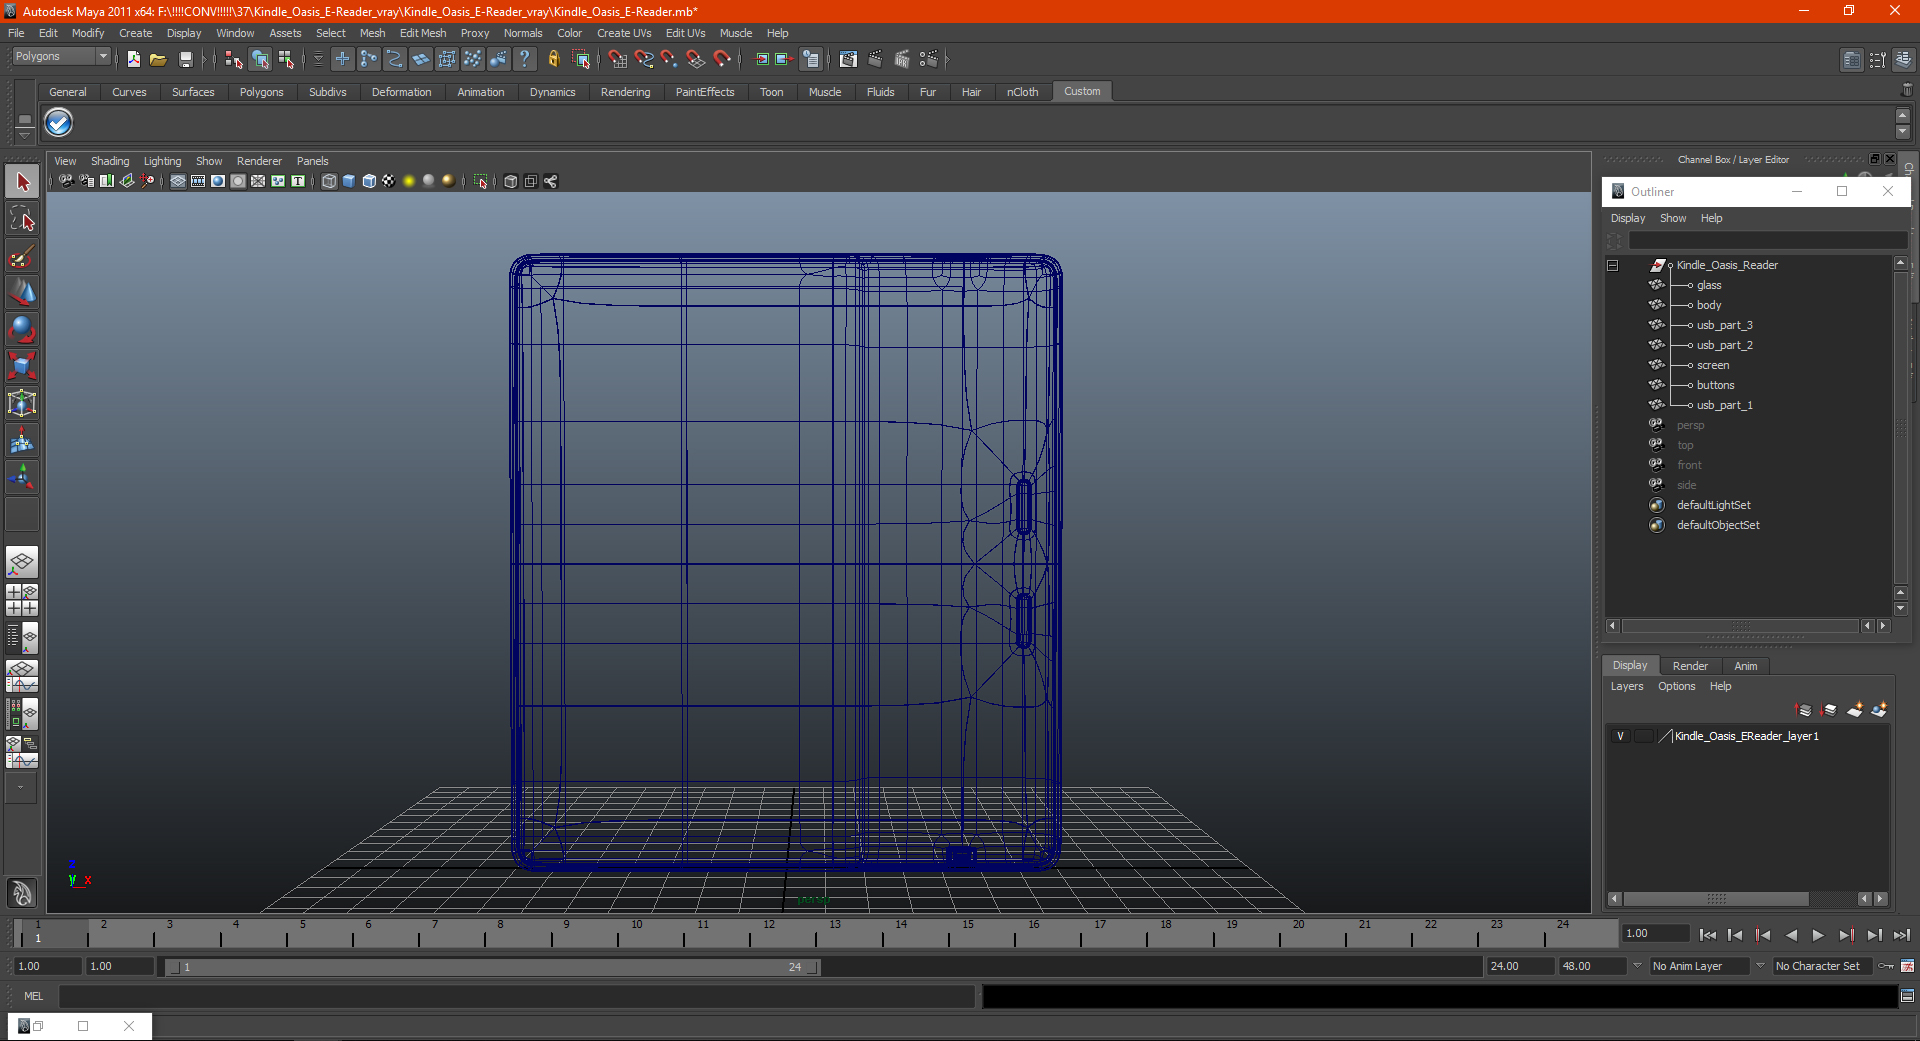
Task: Select the usb_part_2 node in Outliner
Action: [1724, 345]
